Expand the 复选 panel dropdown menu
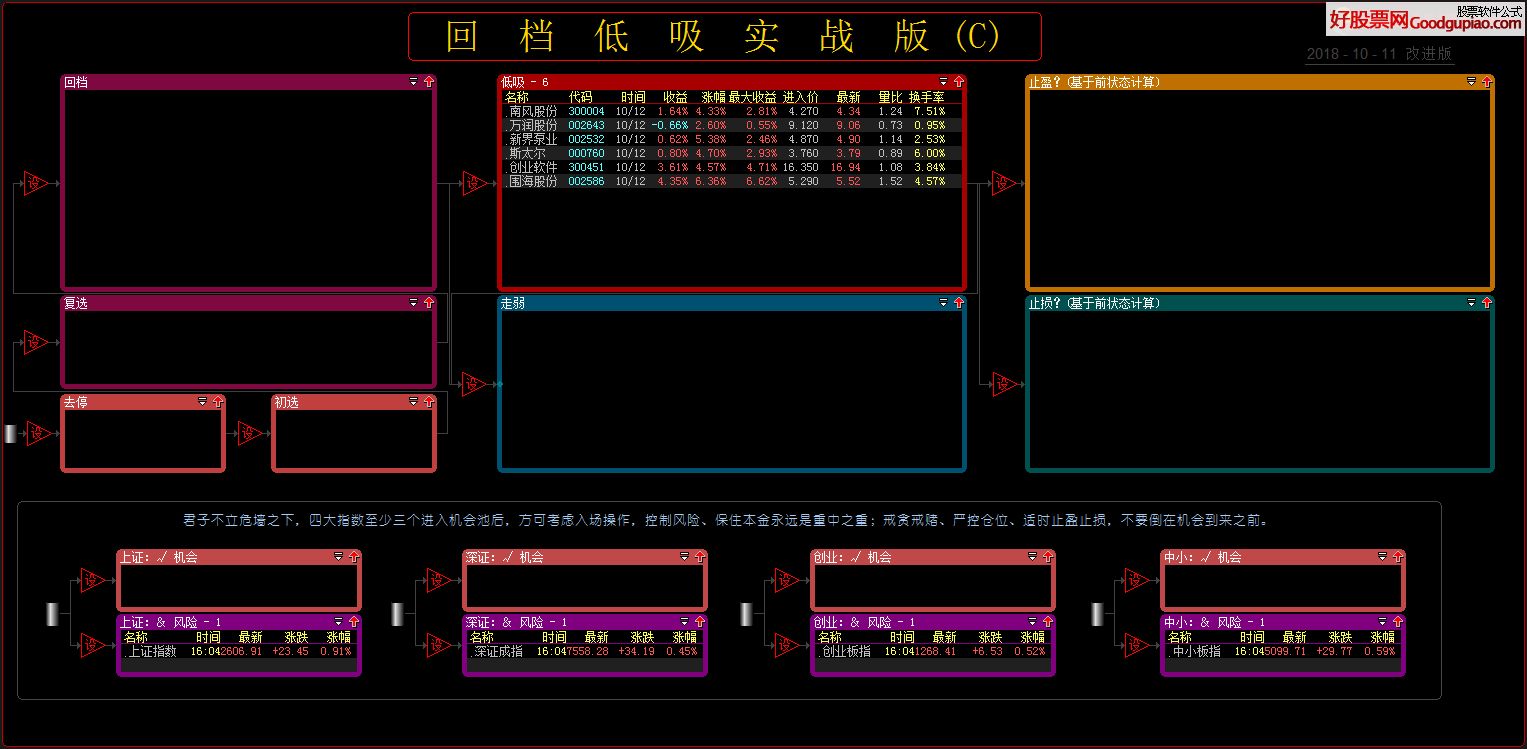The height and width of the screenshot is (749, 1527). (x=414, y=303)
